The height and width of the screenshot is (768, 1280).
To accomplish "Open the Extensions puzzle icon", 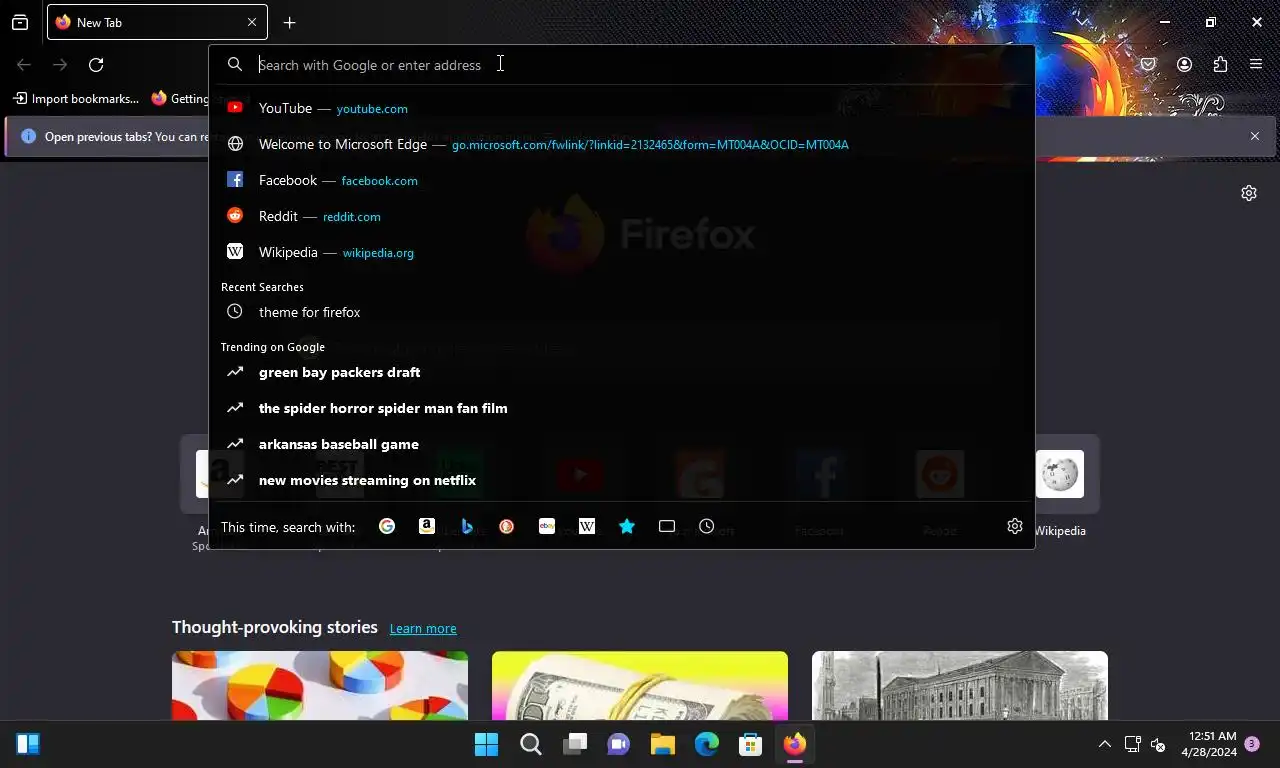I will pyautogui.click(x=1221, y=65).
